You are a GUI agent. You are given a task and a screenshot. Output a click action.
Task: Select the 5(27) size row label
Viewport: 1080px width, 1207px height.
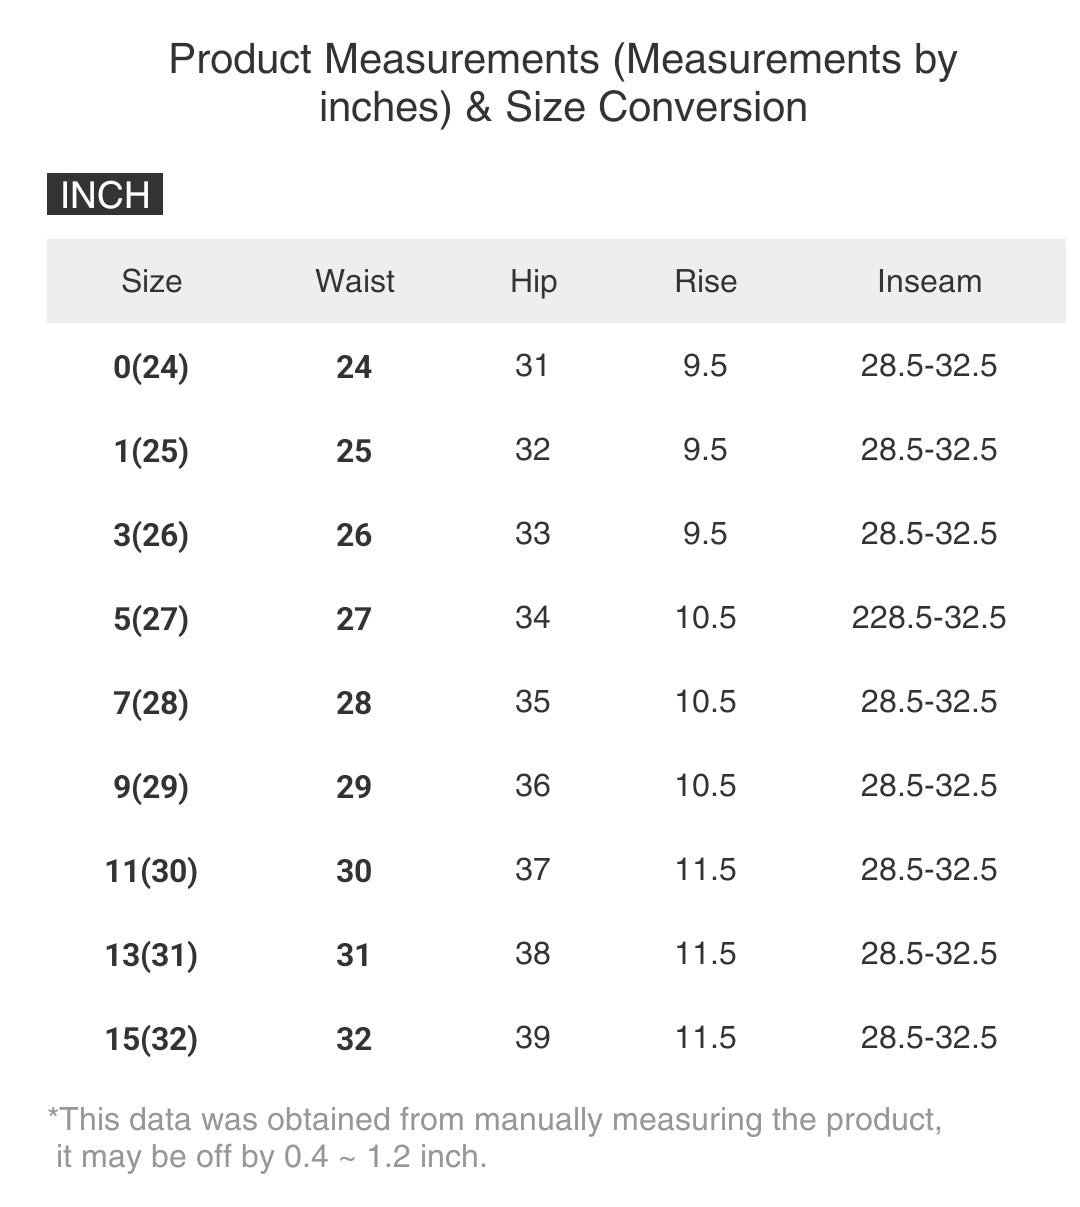(151, 619)
